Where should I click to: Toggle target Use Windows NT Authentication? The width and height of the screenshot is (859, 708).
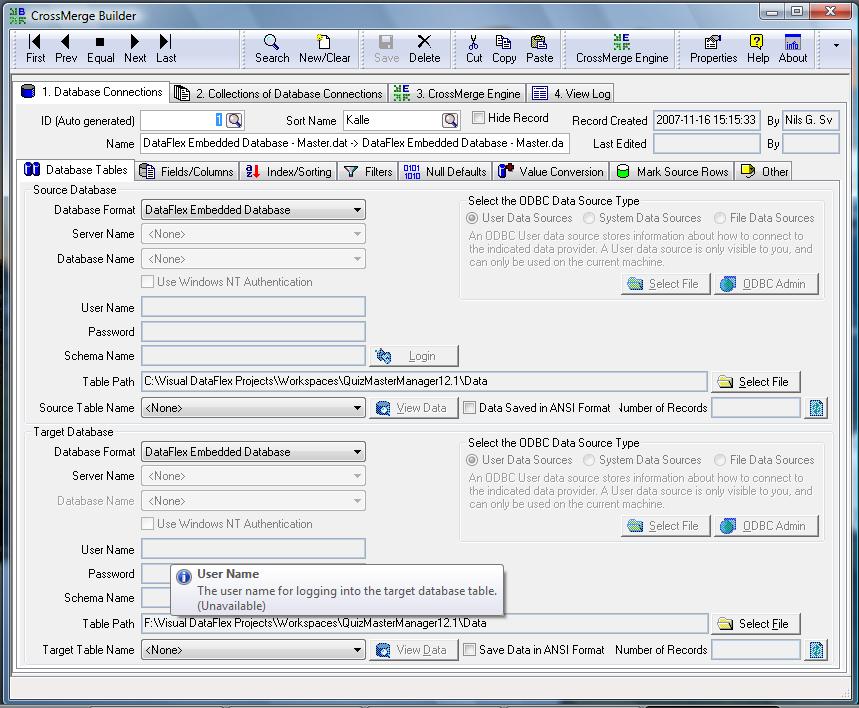click(x=147, y=523)
